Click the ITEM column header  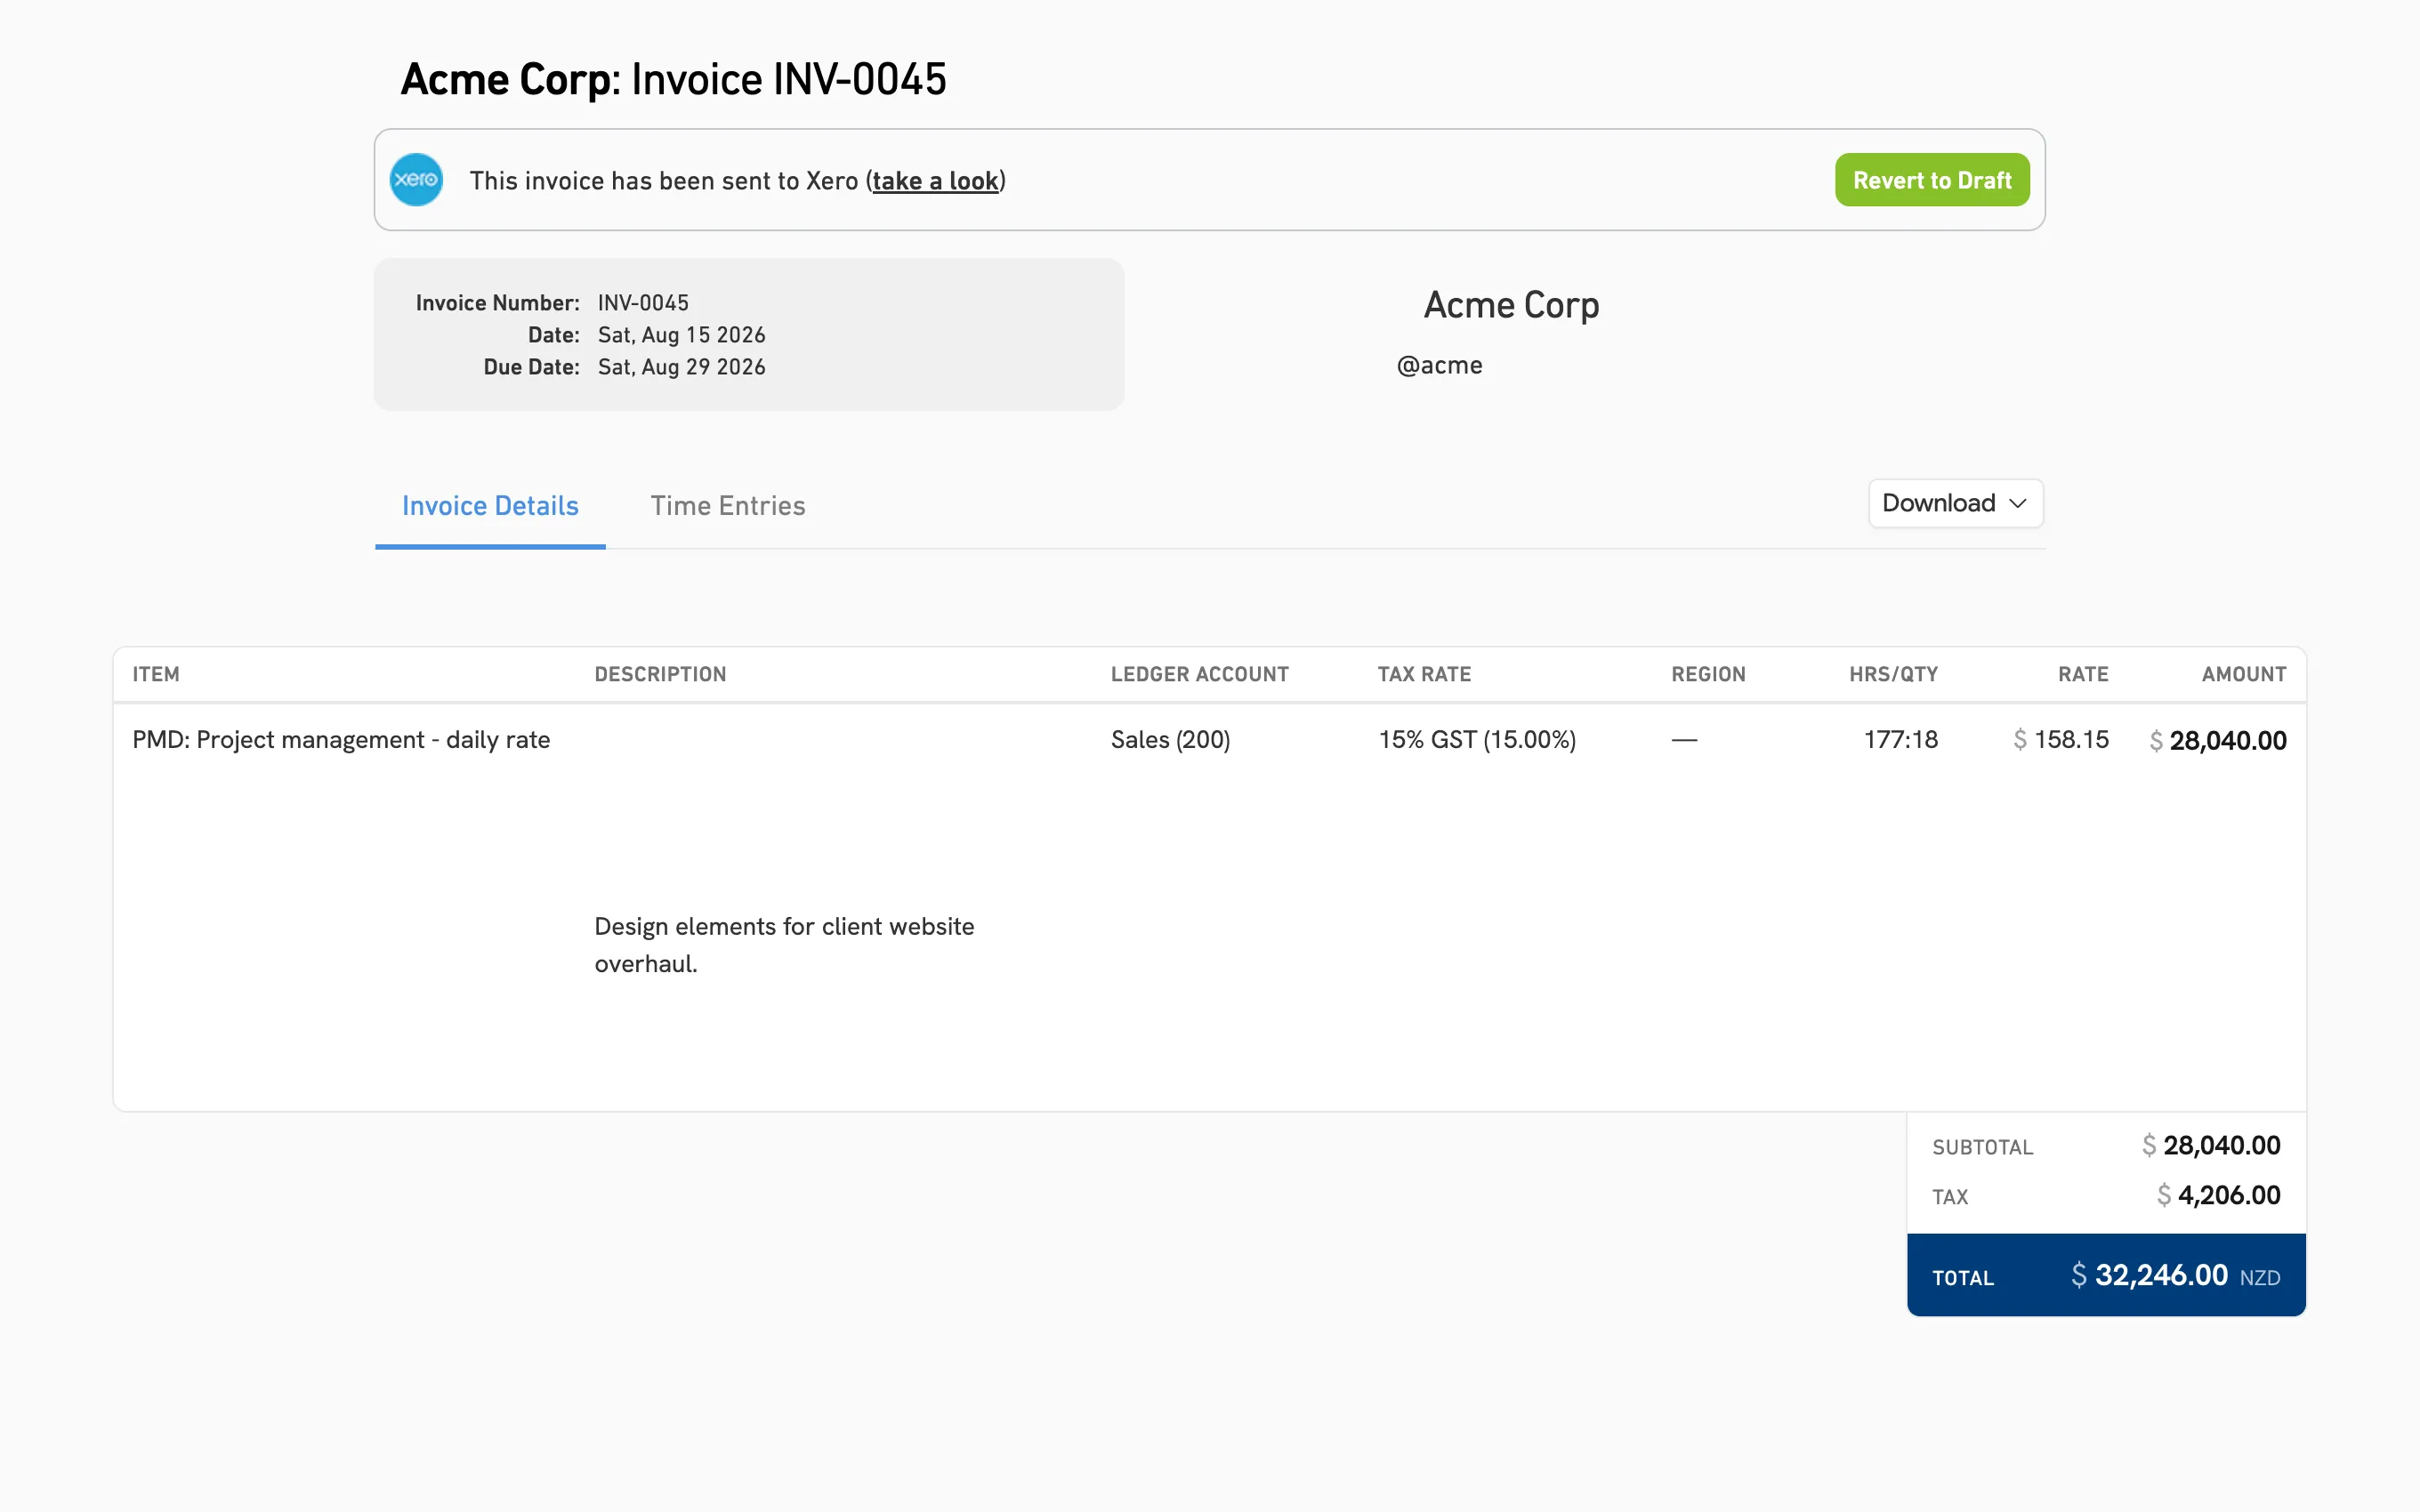point(156,674)
